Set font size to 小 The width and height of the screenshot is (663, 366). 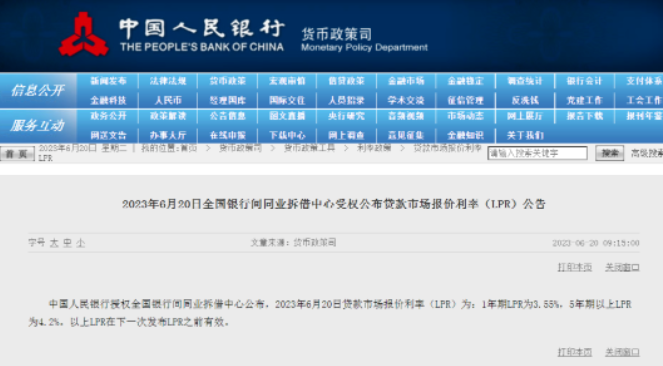(x=81, y=243)
